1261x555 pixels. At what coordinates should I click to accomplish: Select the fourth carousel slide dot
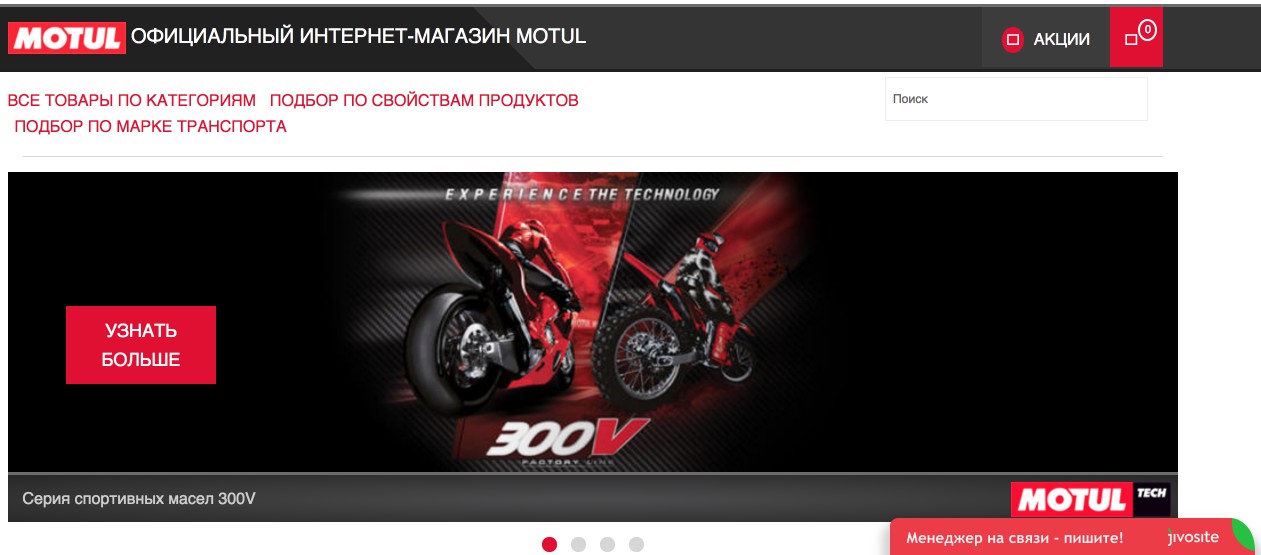tap(636, 544)
